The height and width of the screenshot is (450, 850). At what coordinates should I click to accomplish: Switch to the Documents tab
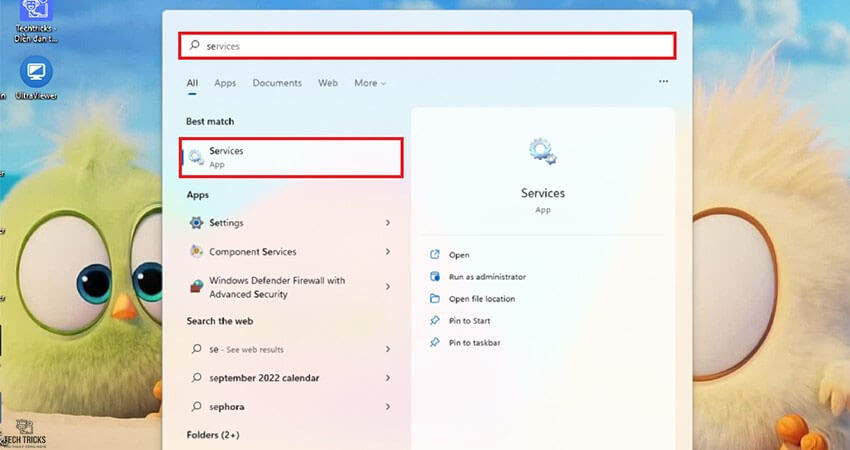(277, 83)
